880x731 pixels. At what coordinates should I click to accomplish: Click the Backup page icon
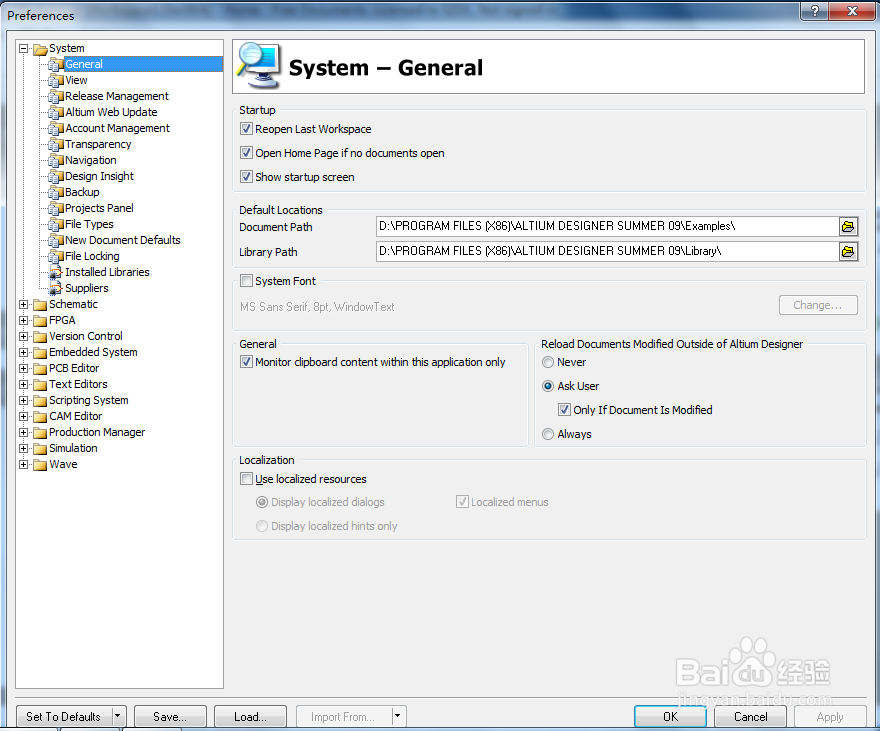pos(56,193)
